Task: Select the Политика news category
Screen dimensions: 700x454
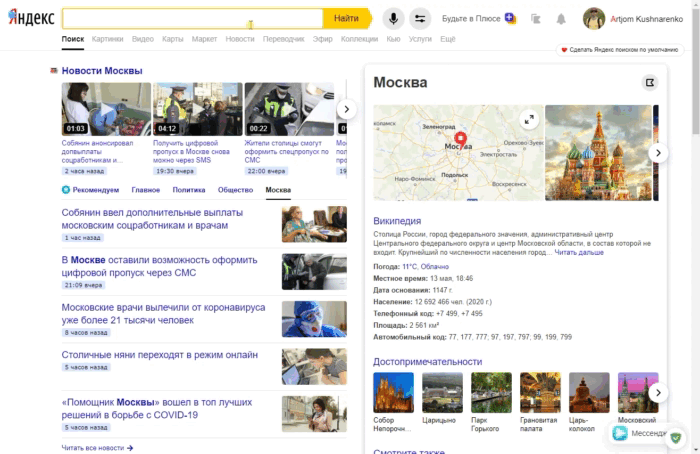Action: 189,190
